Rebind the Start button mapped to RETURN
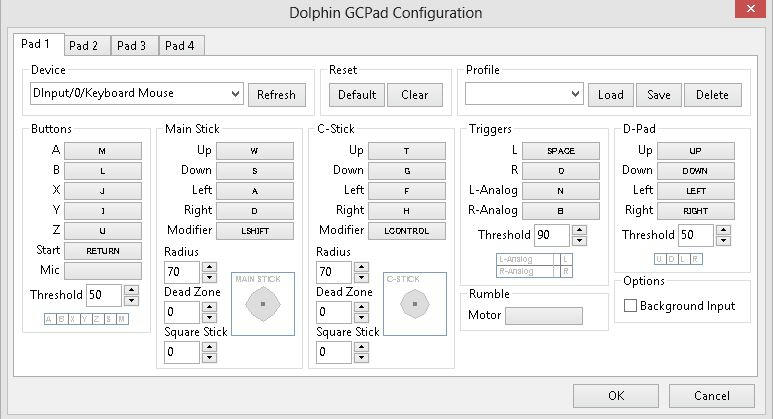The width and height of the screenshot is (773, 419). click(x=103, y=251)
